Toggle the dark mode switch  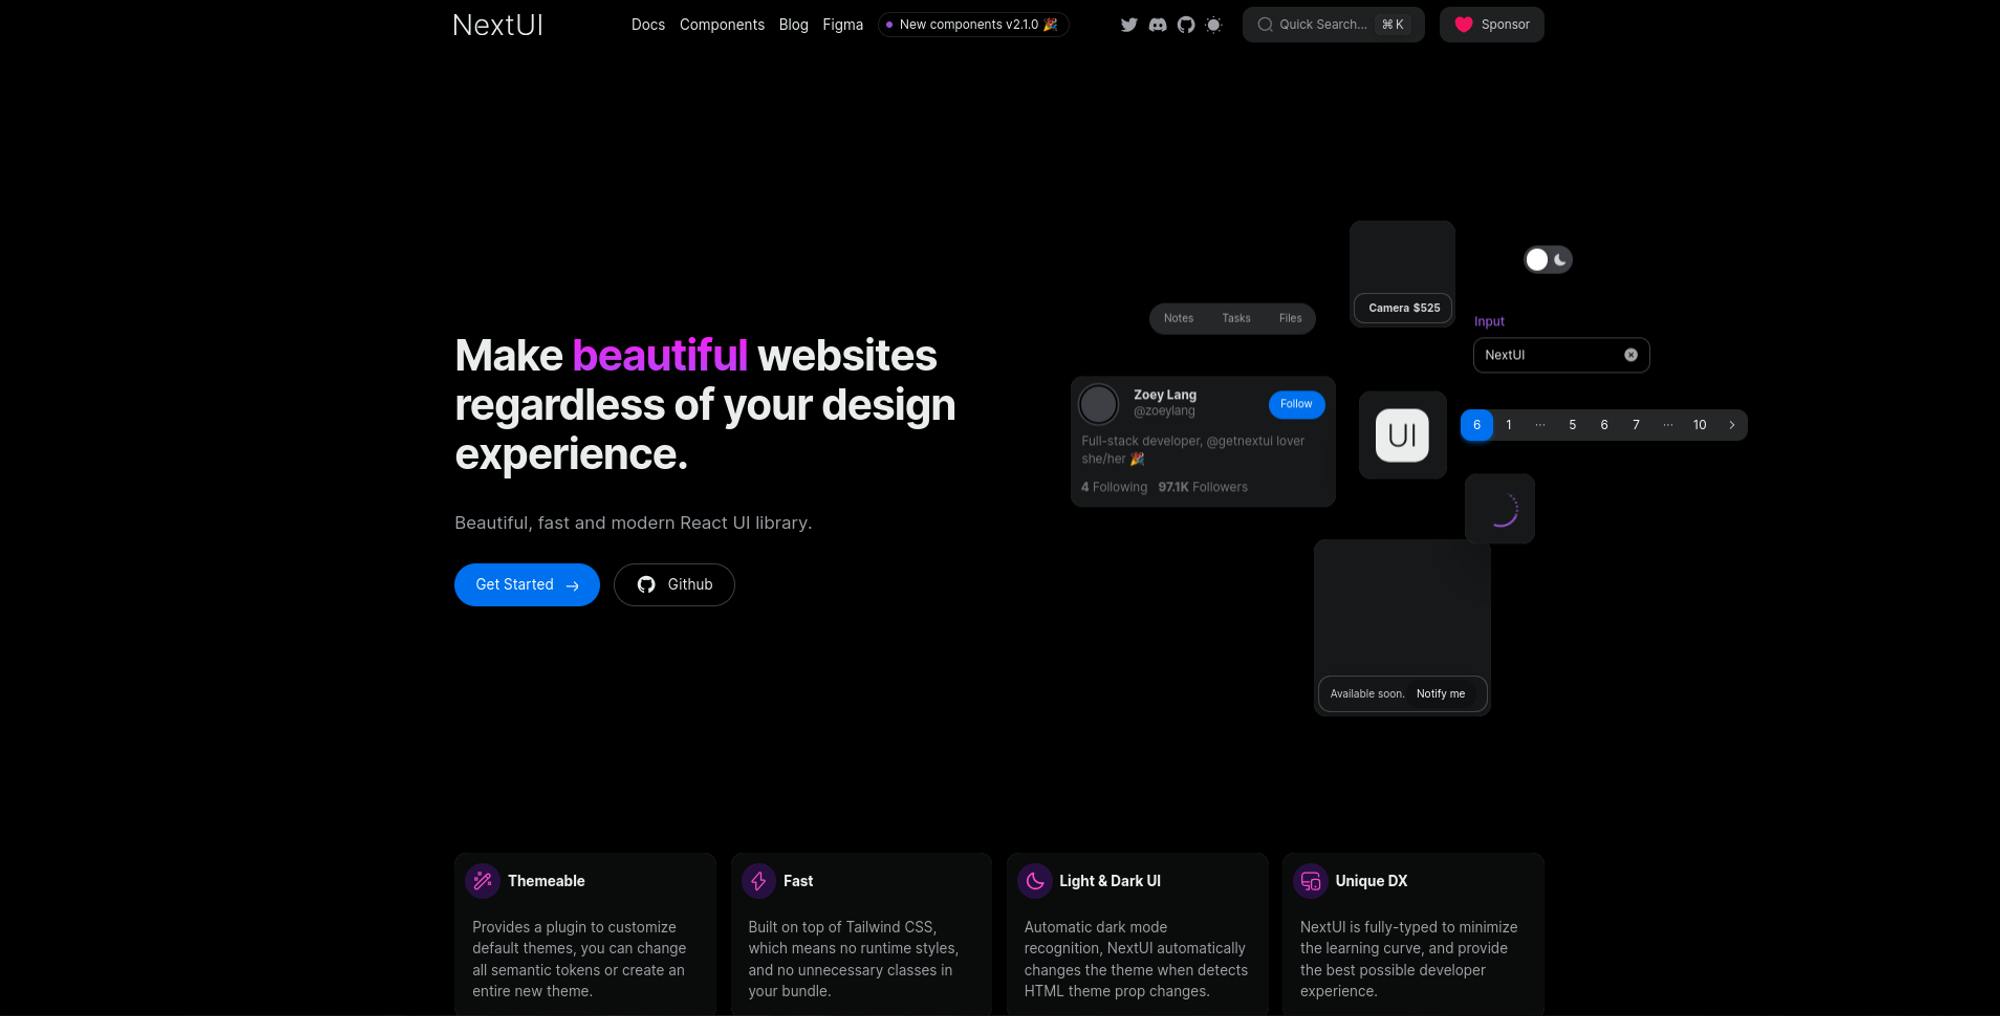click(x=1548, y=260)
